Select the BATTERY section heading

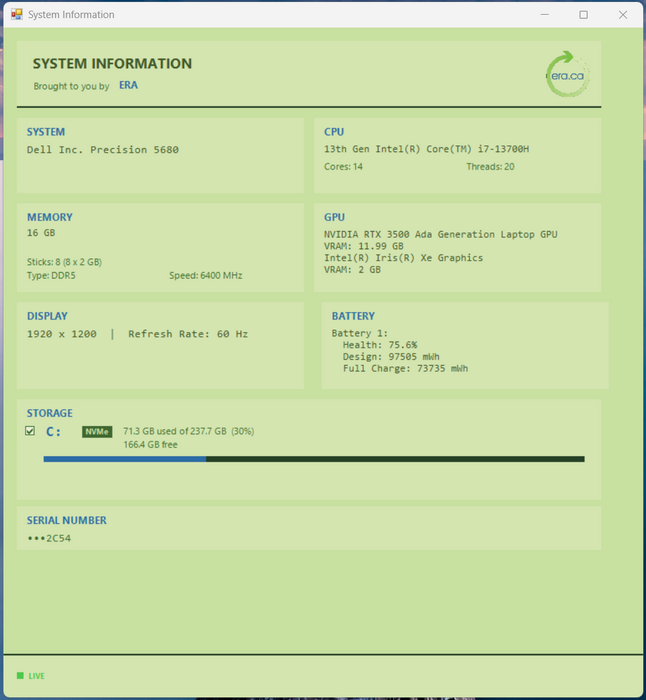click(353, 316)
